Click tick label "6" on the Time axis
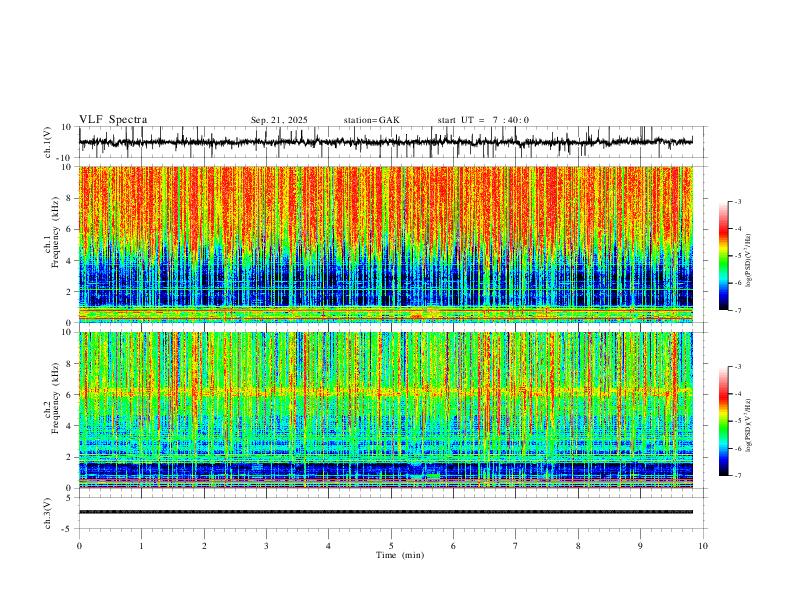The width and height of the screenshot is (792, 612). [x=453, y=546]
